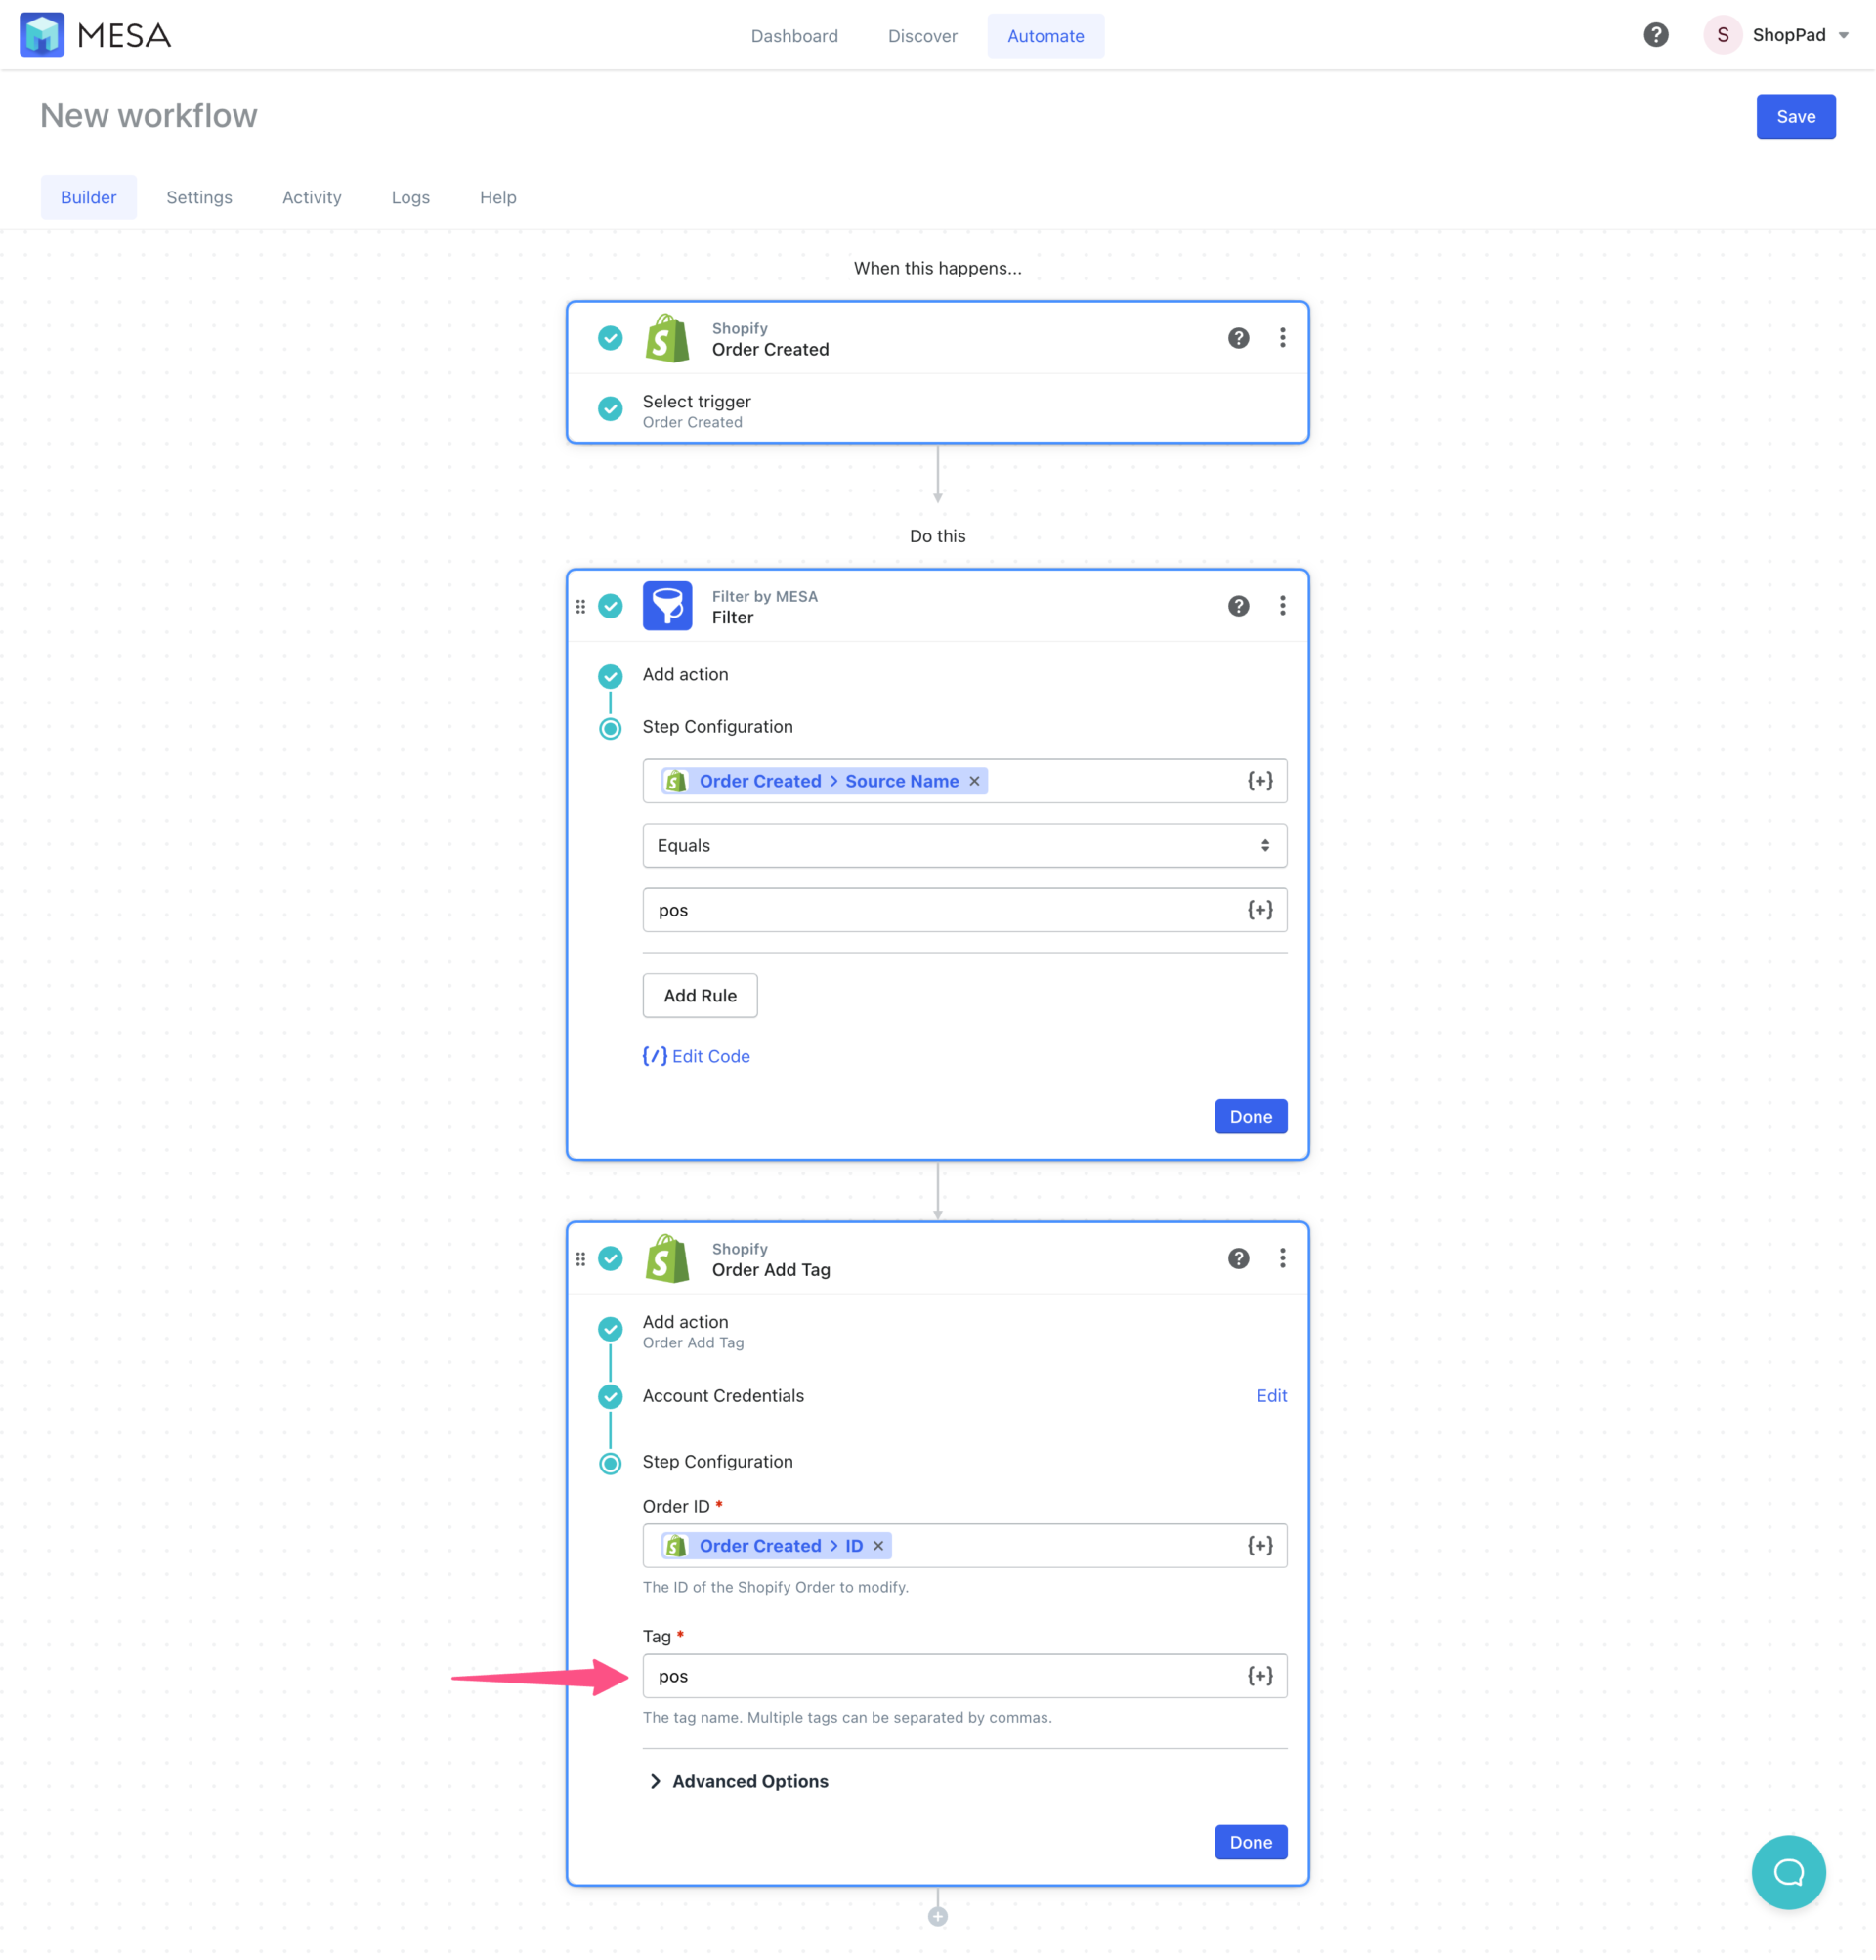Expand Advanced Options
This screenshot has height=1960, width=1876.
pyautogui.click(x=748, y=1781)
